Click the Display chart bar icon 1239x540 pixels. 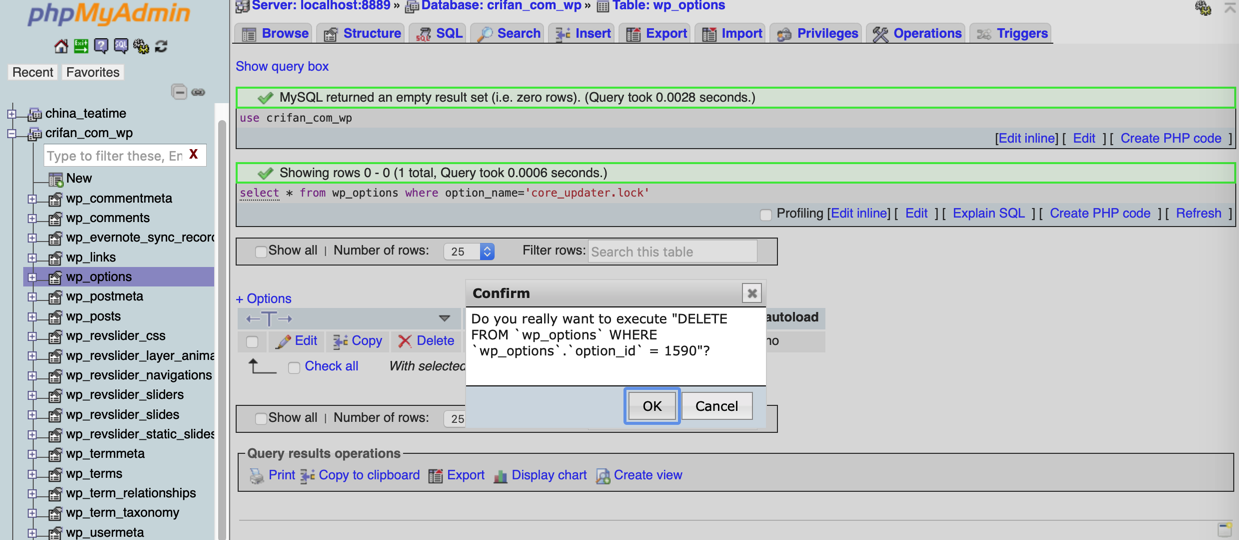[500, 476]
